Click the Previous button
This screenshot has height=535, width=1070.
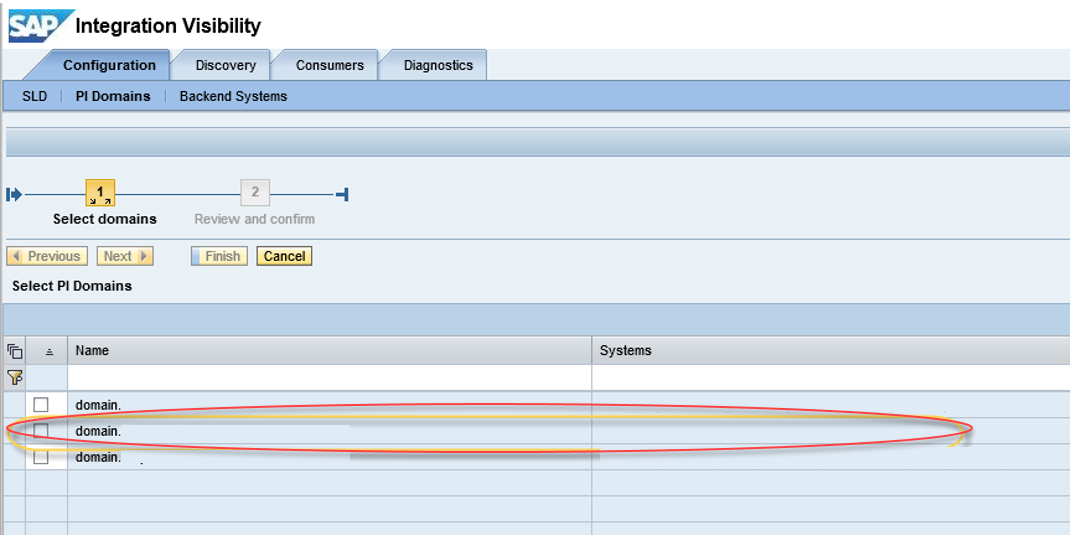(47, 256)
